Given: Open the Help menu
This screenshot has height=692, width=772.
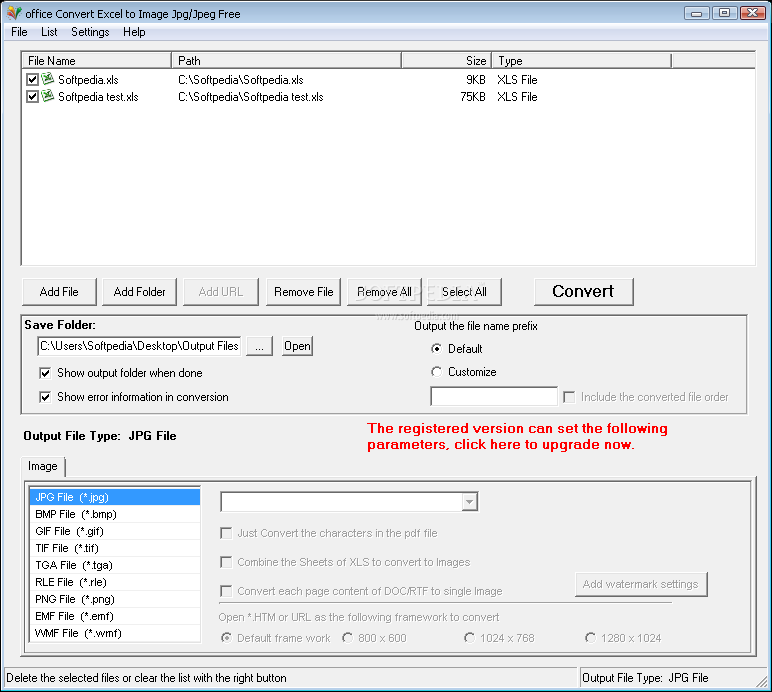Looking at the screenshot, I should [134, 32].
